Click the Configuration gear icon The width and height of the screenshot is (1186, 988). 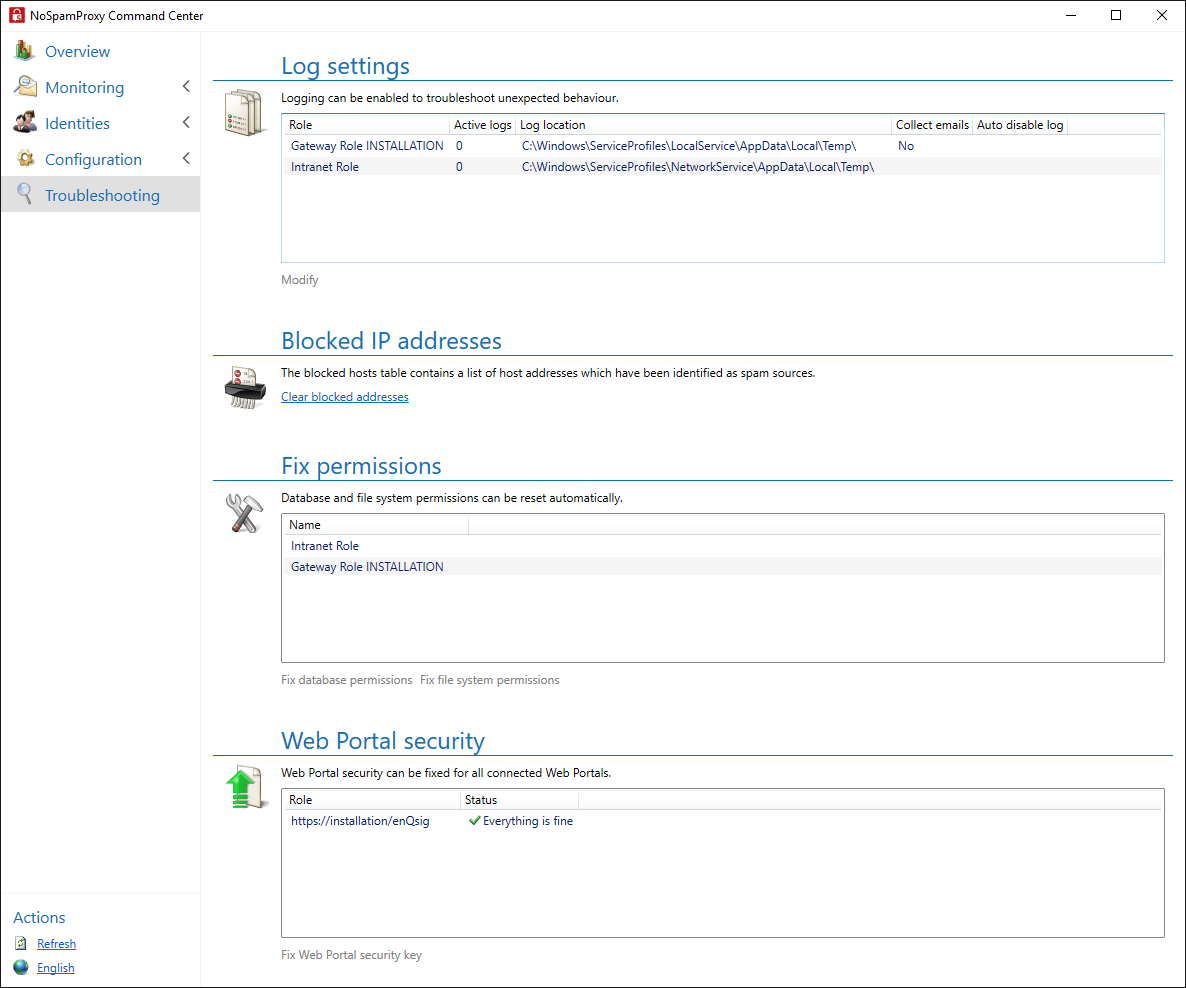(26, 158)
